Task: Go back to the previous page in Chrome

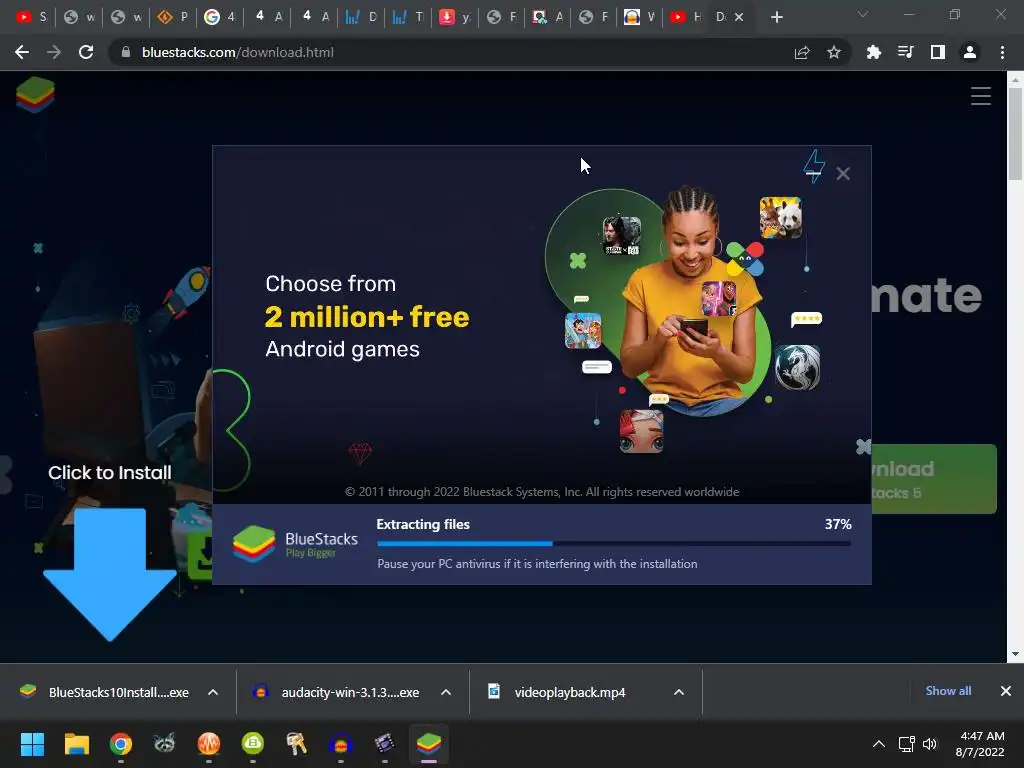Action: pyautogui.click(x=22, y=52)
